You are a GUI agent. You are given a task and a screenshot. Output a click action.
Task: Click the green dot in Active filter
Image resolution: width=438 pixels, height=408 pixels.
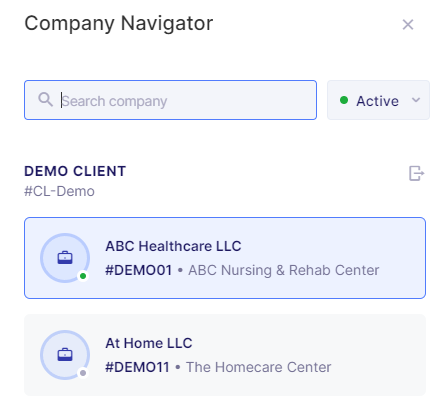[x=344, y=100]
